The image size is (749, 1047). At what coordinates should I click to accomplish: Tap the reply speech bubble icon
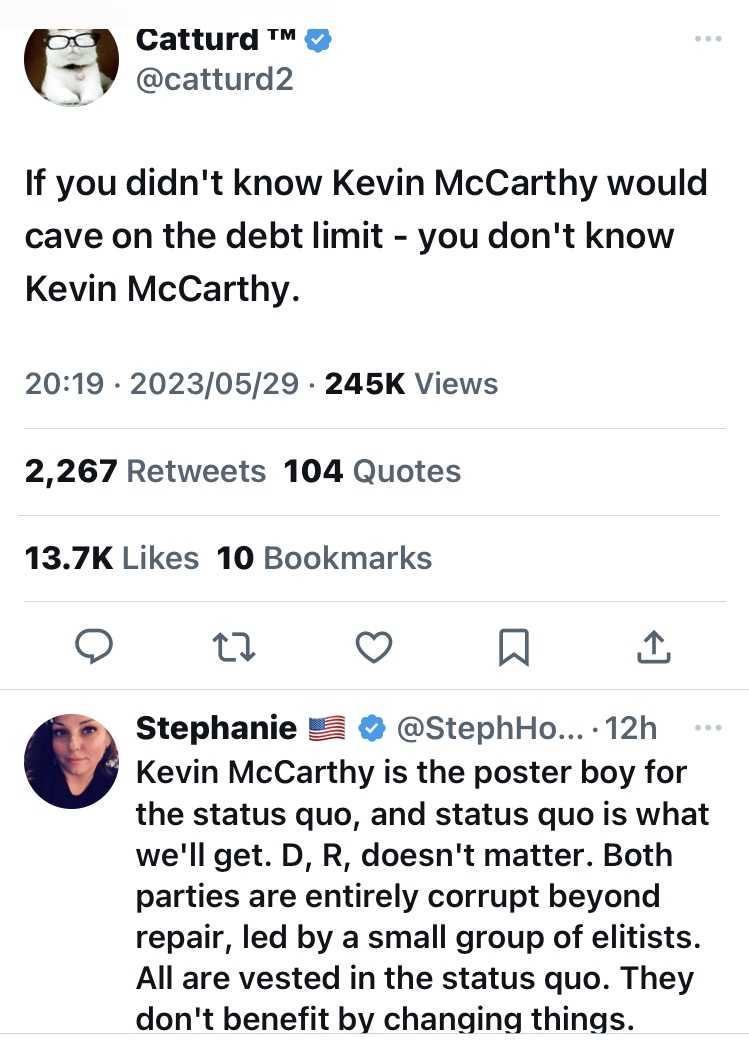tap(94, 648)
